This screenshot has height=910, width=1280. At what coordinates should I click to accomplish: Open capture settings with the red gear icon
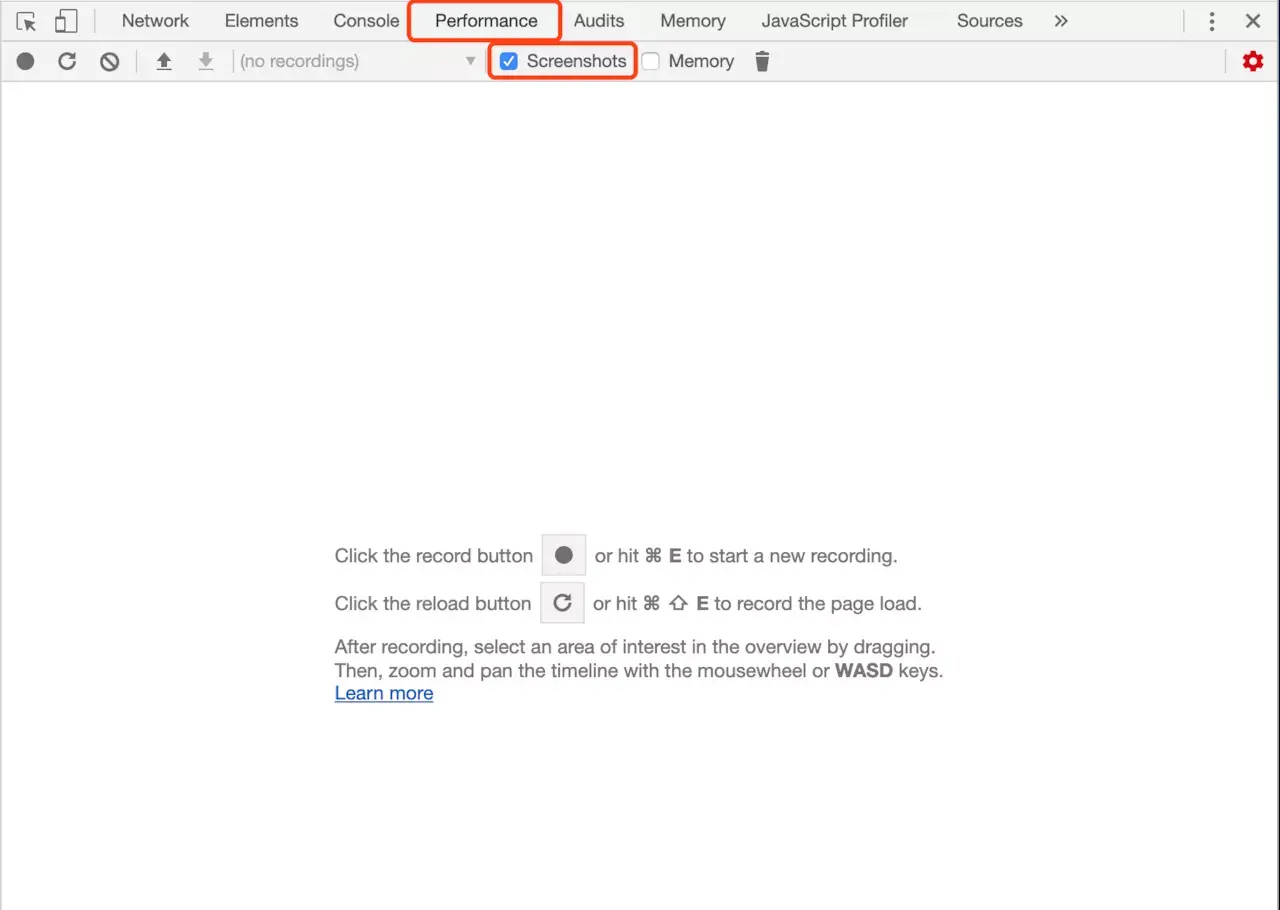point(1253,61)
